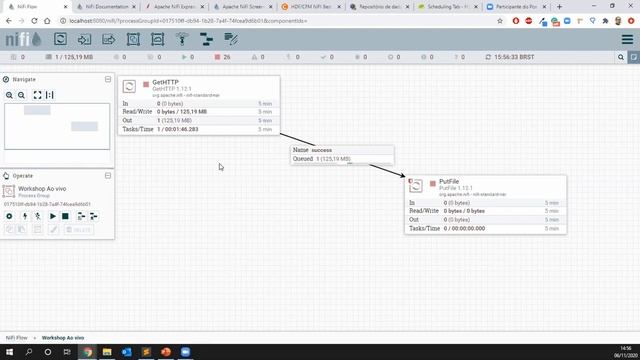This screenshot has width=640, height=360.
Task: Open configuration gear in Operate panel
Action: coord(9,216)
